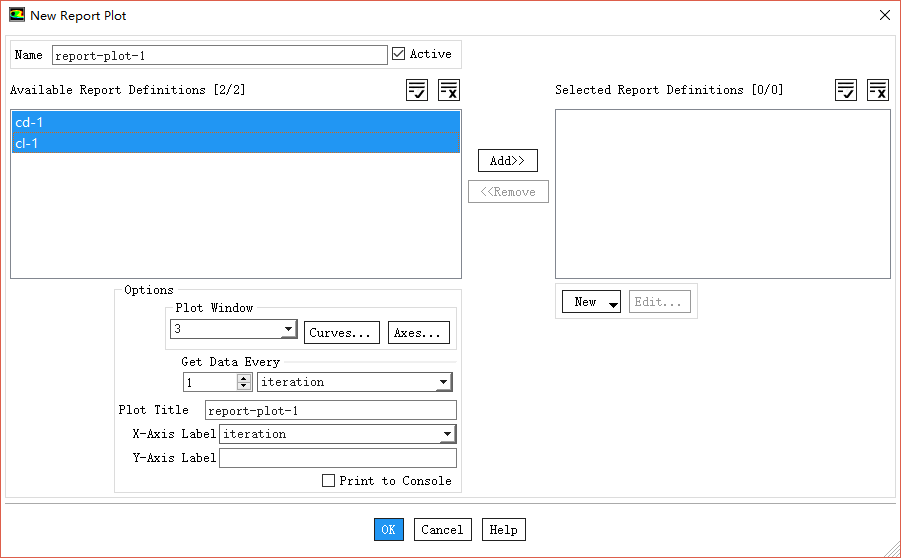Screen dimensions: 901x558
Task: Click the Fluent app icon in title bar
Action: click(x=17, y=16)
